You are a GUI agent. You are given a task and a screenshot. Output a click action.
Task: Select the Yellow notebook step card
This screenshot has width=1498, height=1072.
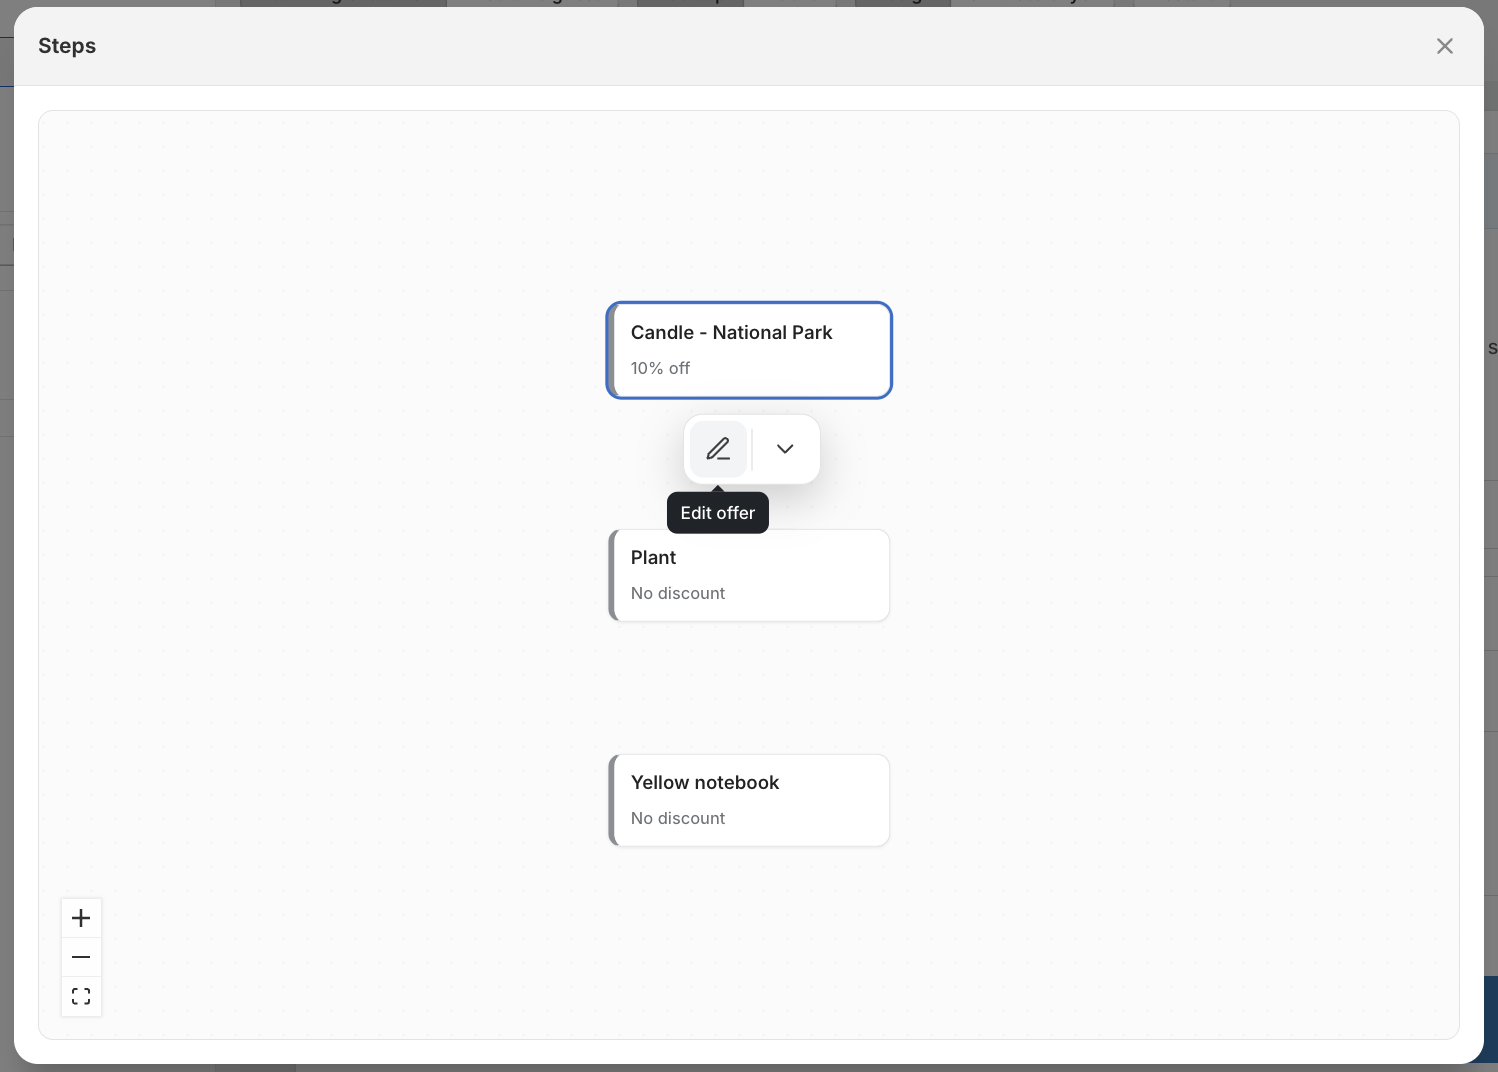(x=749, y=800)
